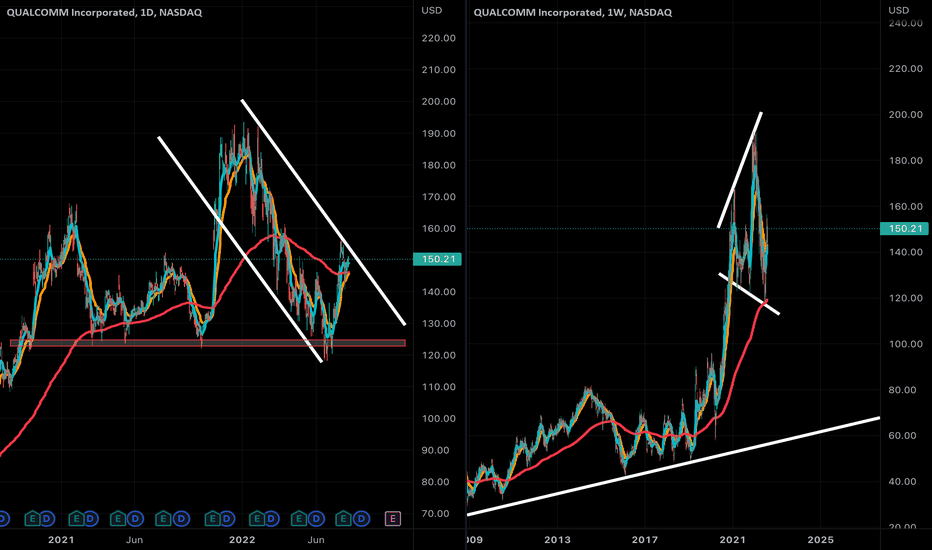Image resolution: width=932 pixels, height=550 pixels.
Task: Click the 150.21 price tag on weekly chart
Action: [904, 228]
